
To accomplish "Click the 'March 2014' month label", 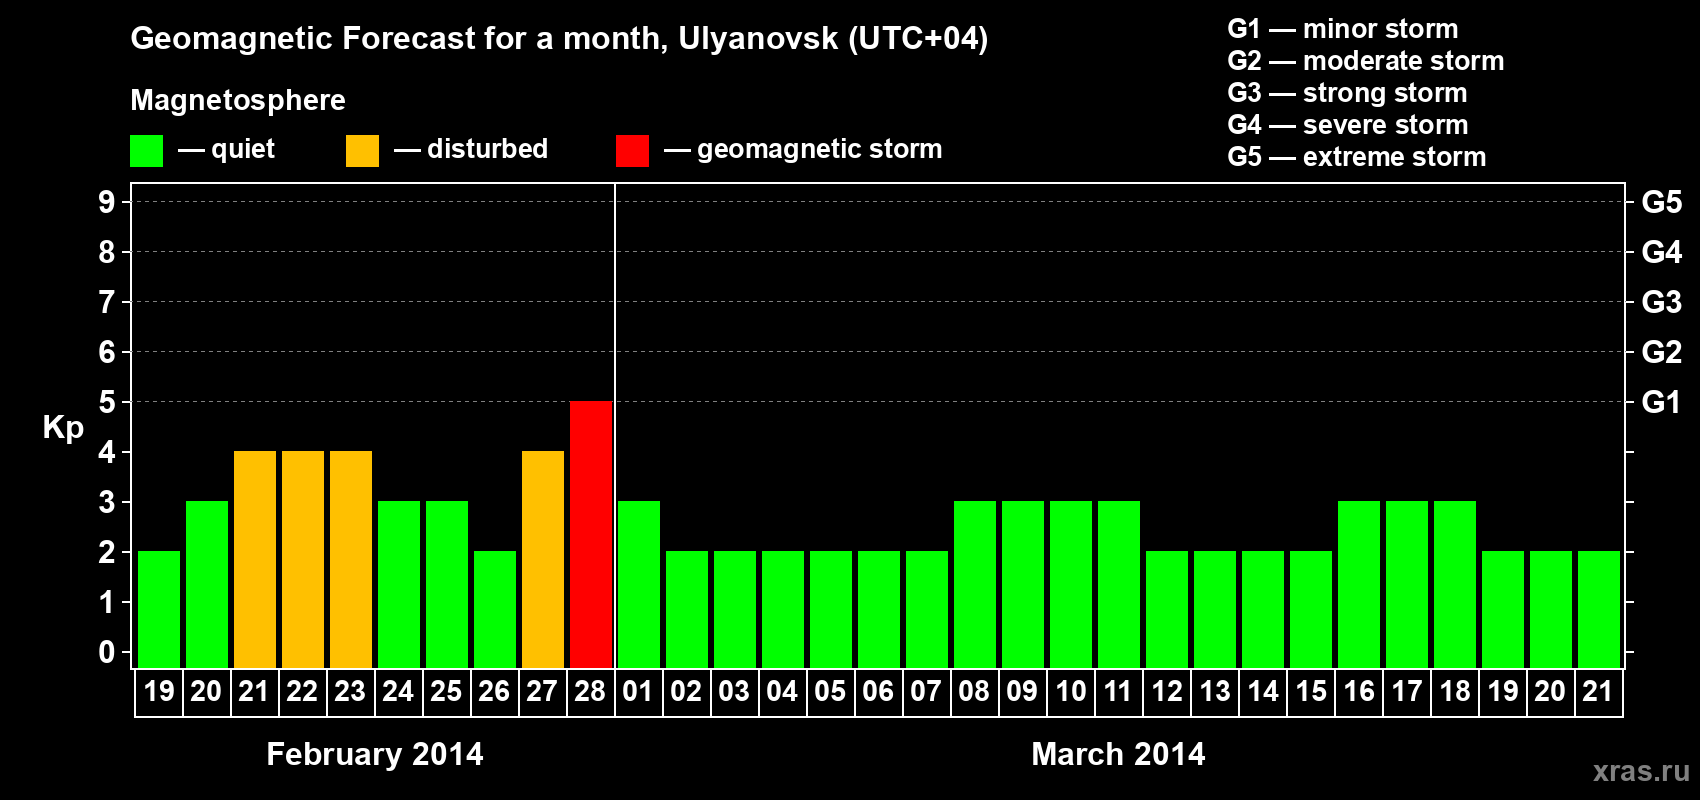I will 1118,754.
